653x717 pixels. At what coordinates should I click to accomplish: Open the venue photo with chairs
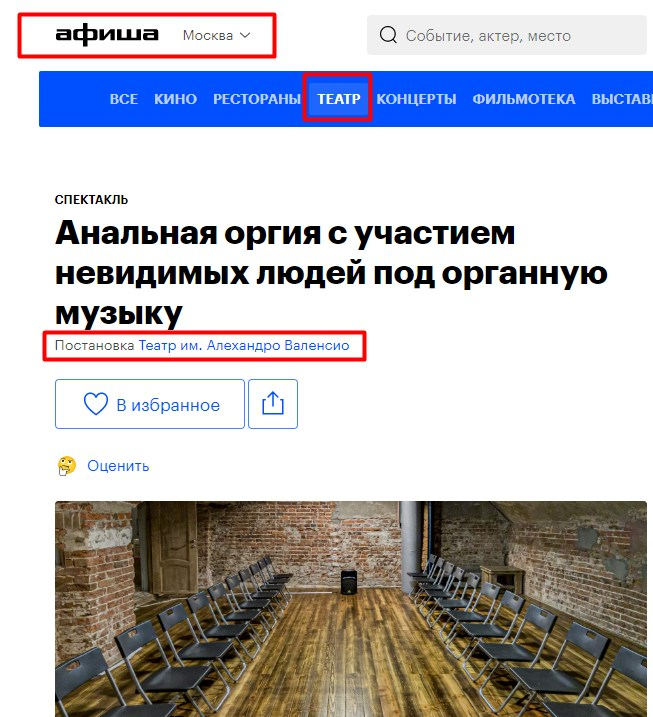pyautogui.click(x=351, y=609)
